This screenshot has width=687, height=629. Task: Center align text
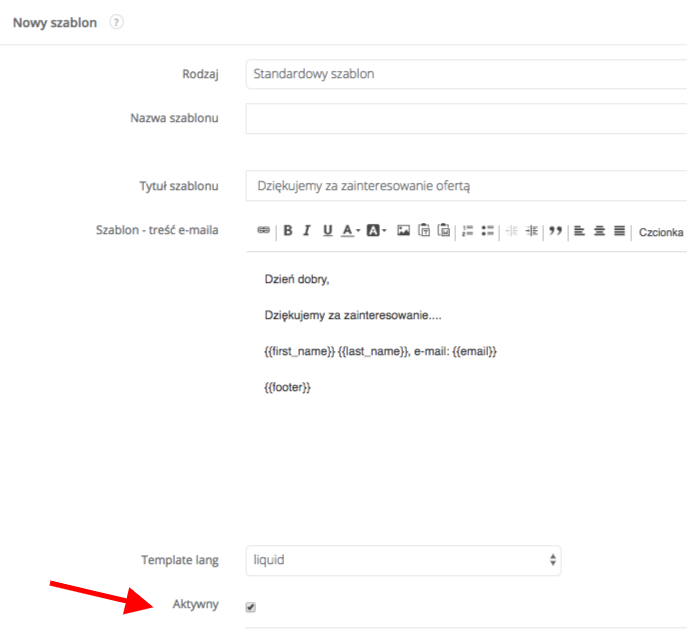[599, 230]
